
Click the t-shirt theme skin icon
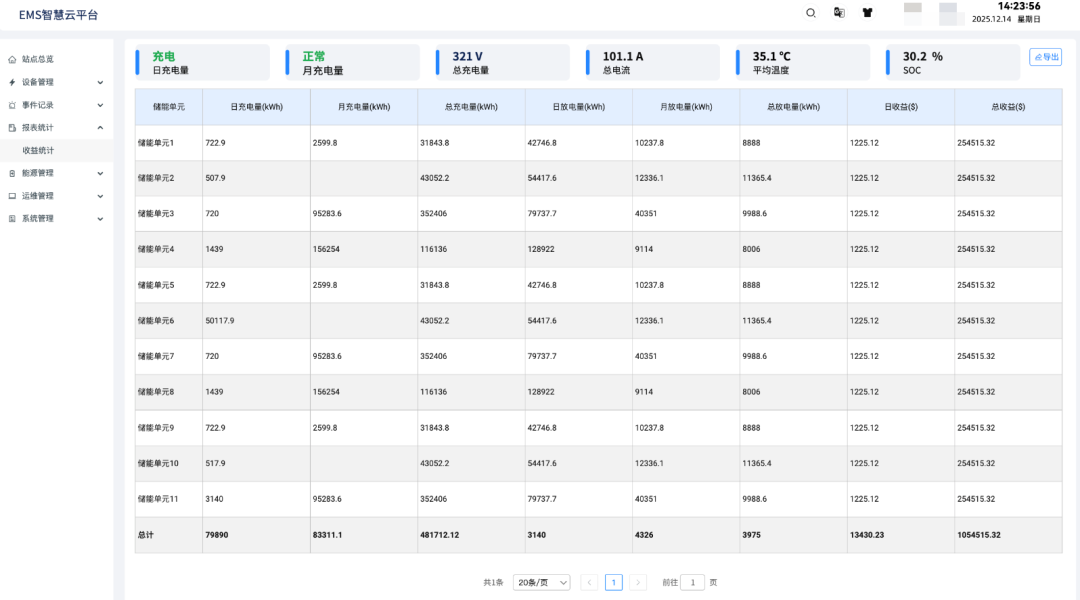[x=868, y=13]
